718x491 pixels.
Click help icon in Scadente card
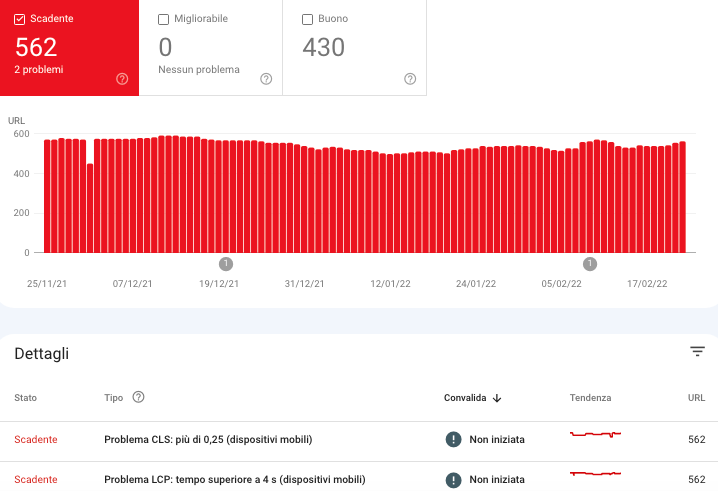pyautogui.click(x=122, y=79)
